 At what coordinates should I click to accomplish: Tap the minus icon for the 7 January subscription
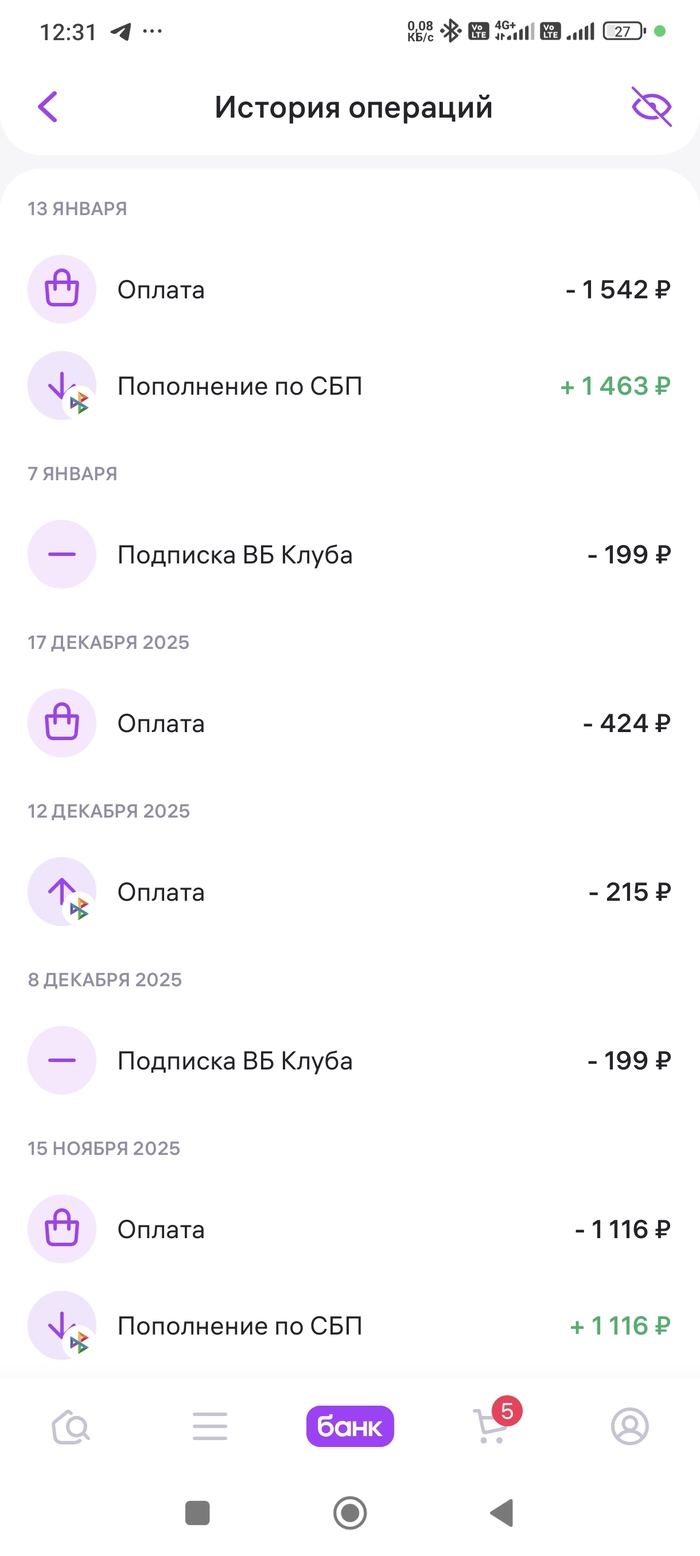coord(62,554)
